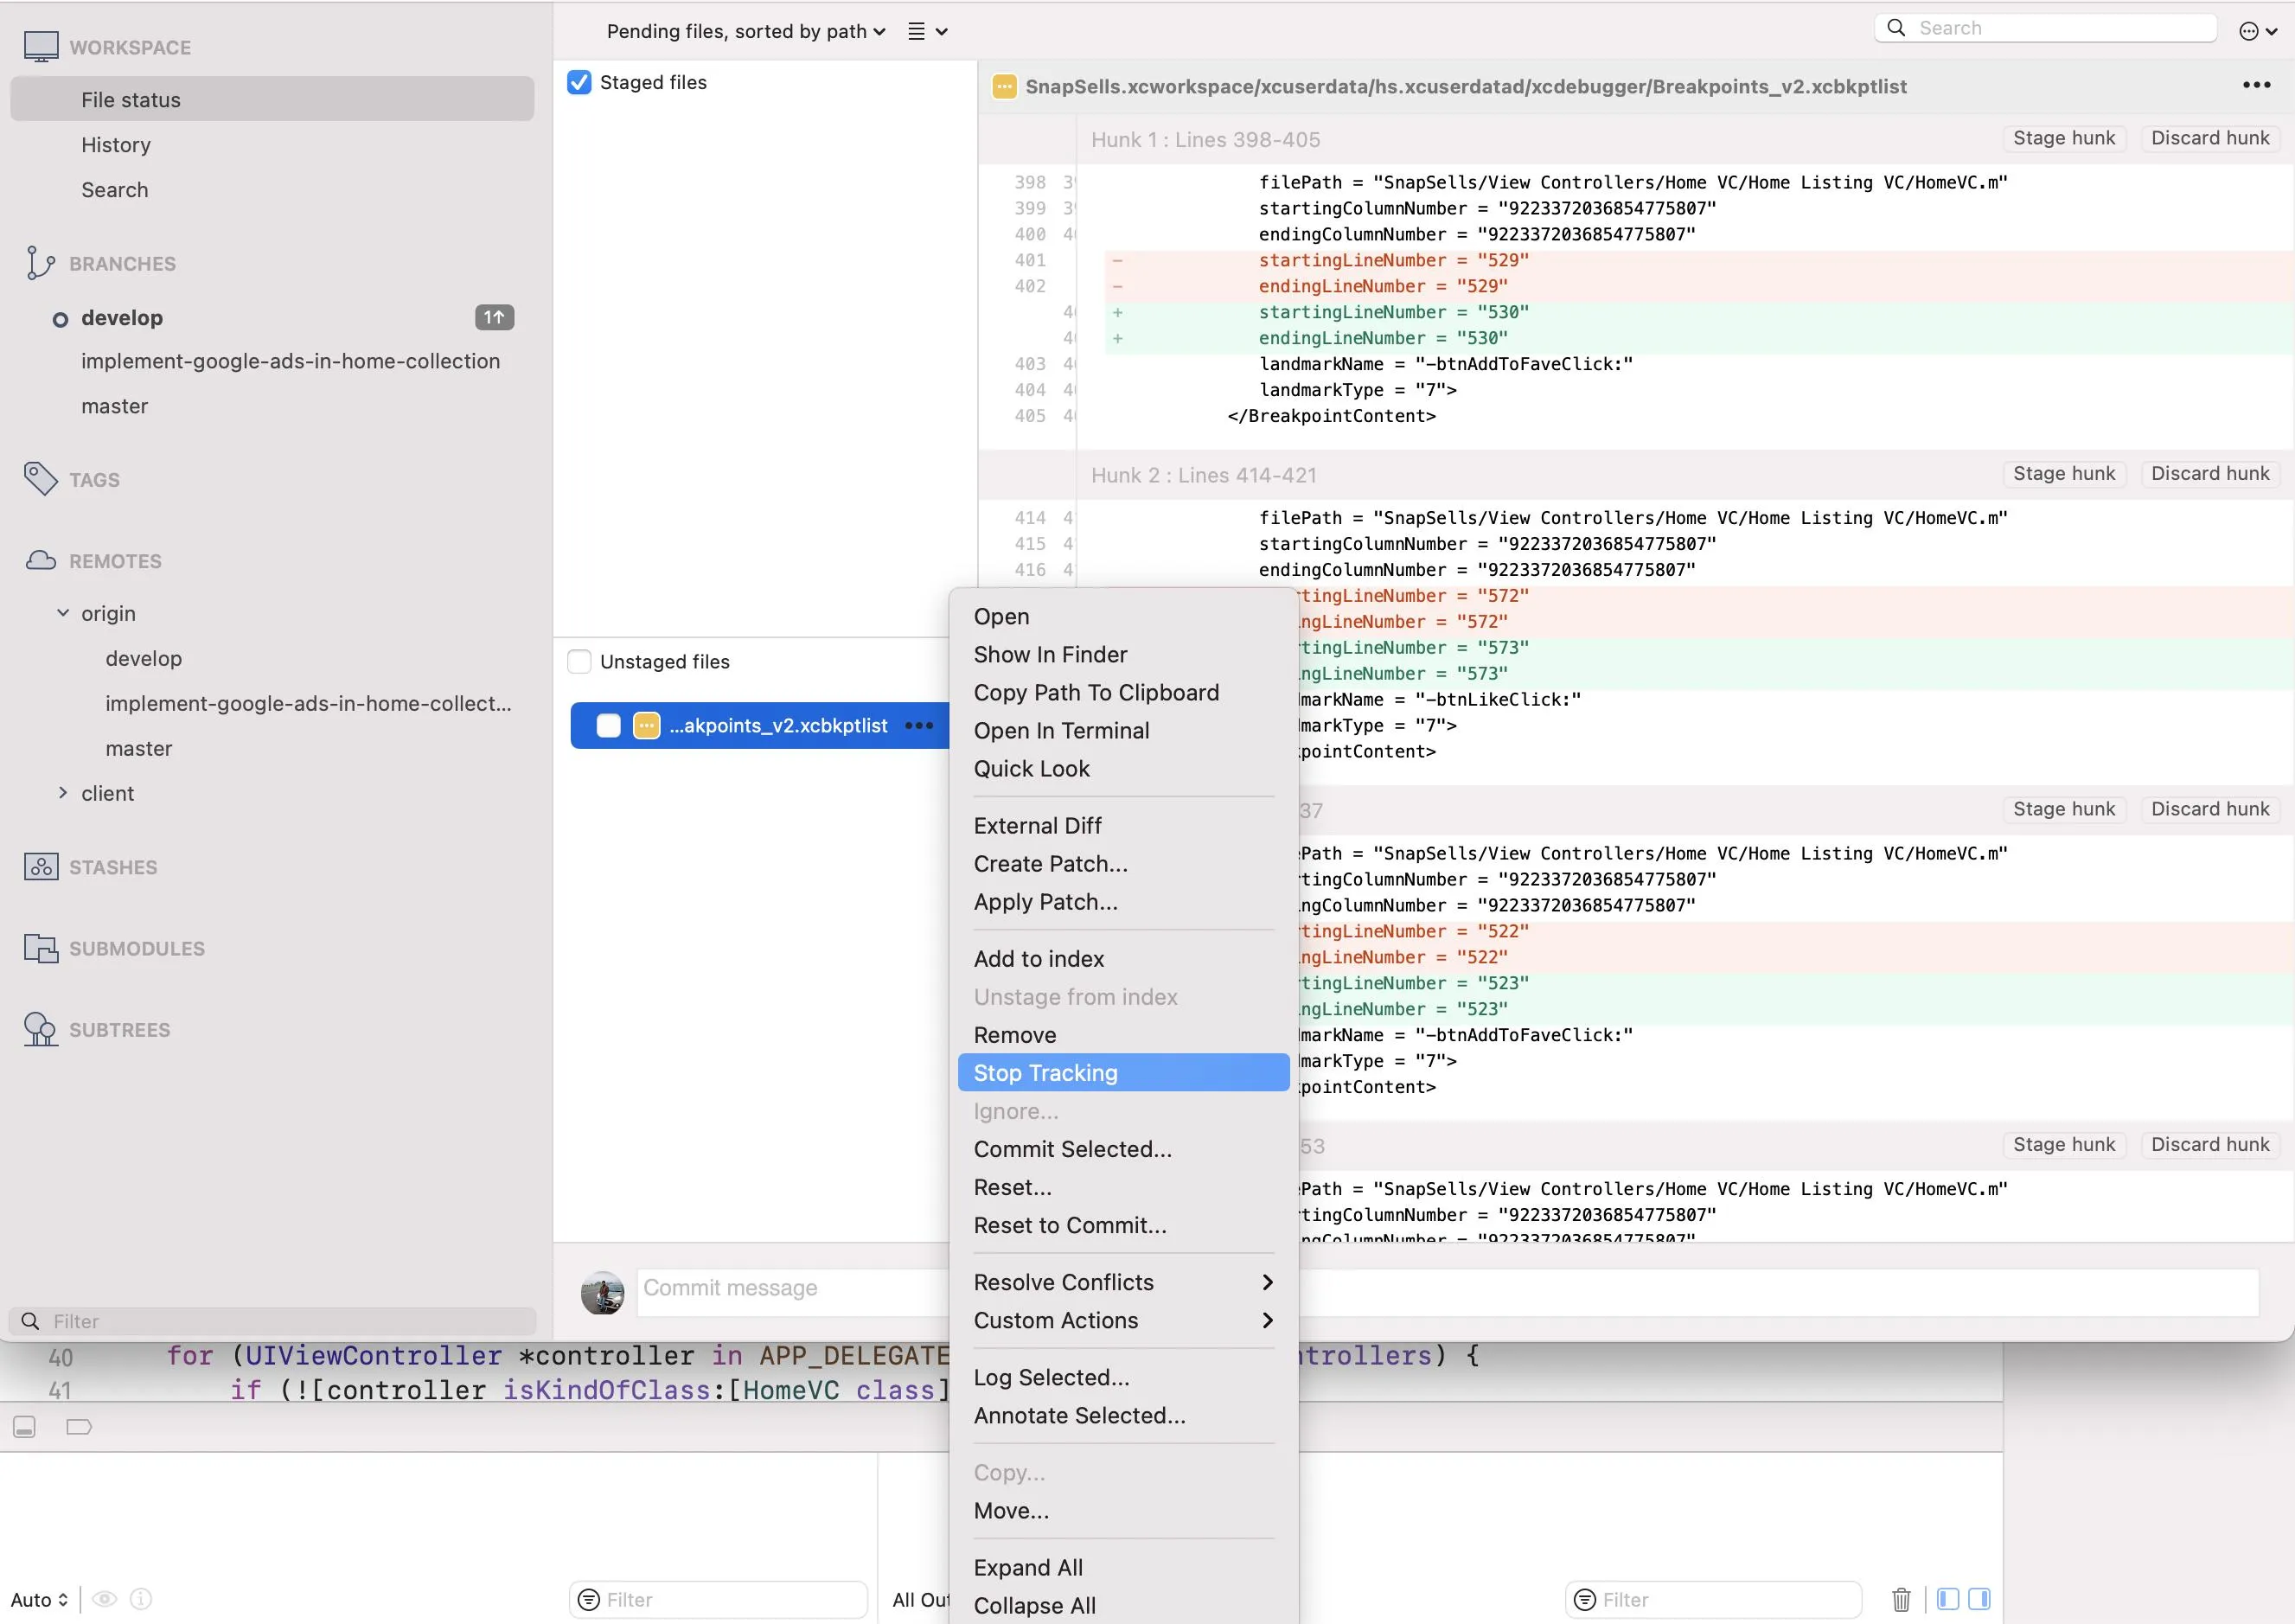Viewport: 2295px width, 1624px height.
Task: Click the Subtrees sidebar icon
Action: click(x=41, y=1029)
